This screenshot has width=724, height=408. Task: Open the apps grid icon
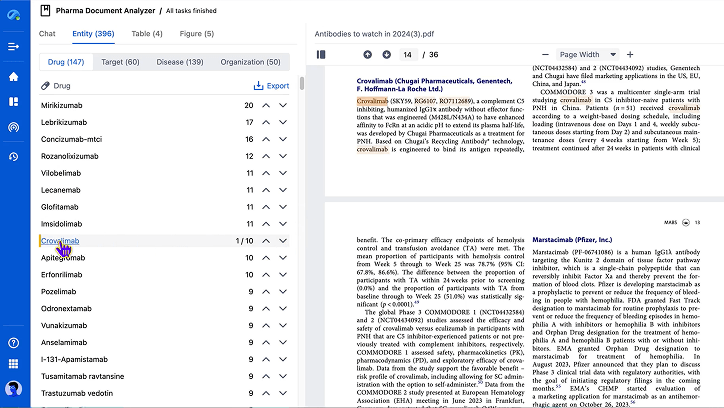coord(13,364)
